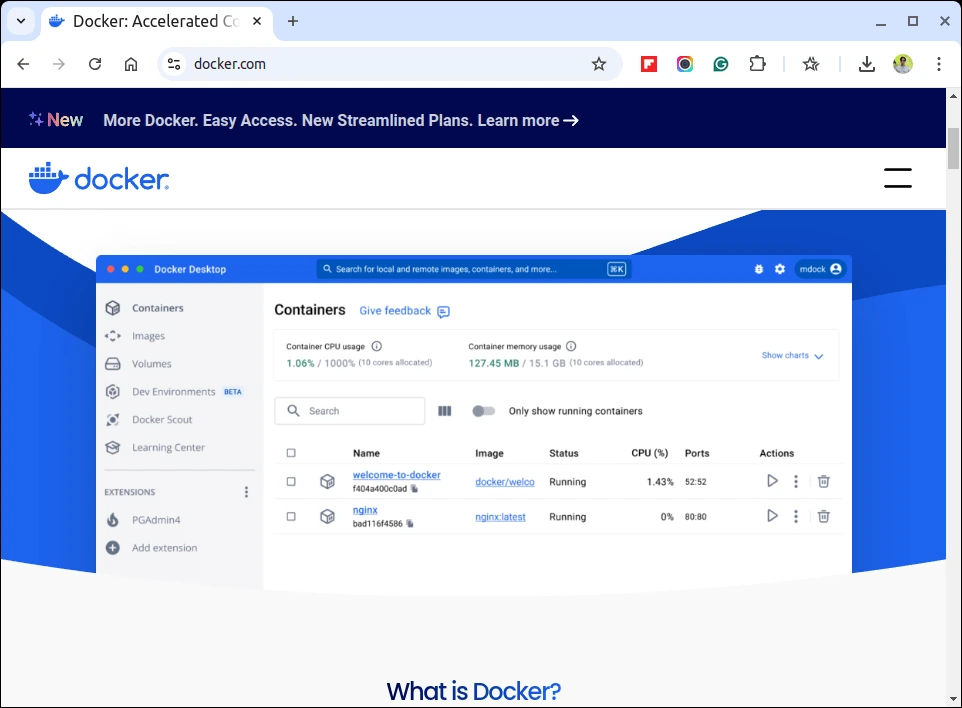Open more actions for welcome-to-docker

(796, 482)
